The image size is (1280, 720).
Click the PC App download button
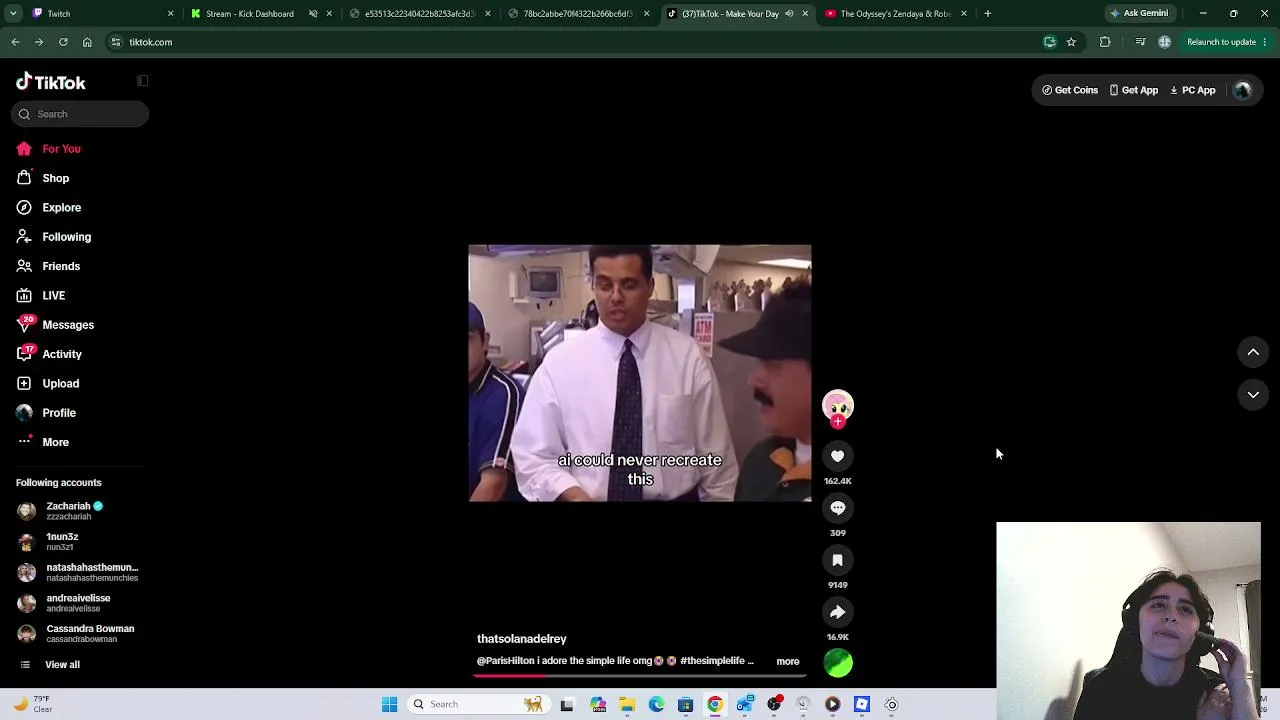click(x=1193, y=90)
